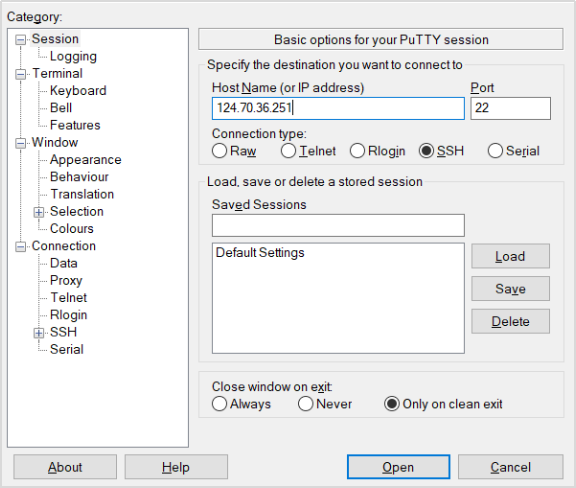Image resolution: width=576 pixels, height=488 pixels.
Task: Collapse the Session tree node
Action: pyautogui.click(x=21, y=40)
